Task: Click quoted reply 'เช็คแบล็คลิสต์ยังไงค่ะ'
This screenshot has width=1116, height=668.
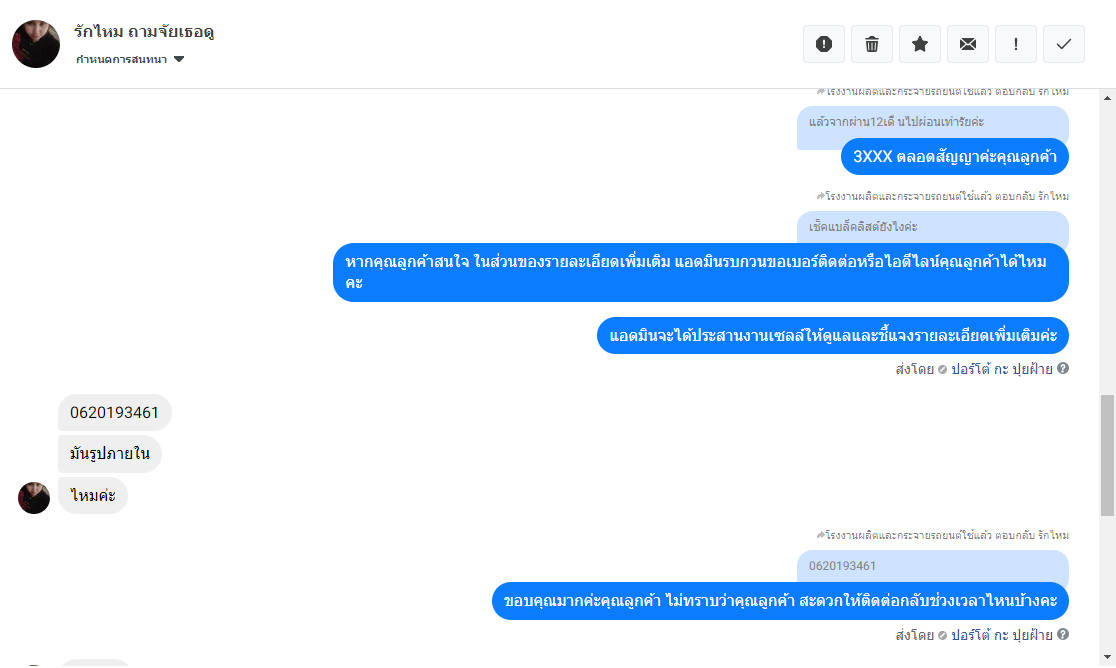Action: tap(932, 227)
